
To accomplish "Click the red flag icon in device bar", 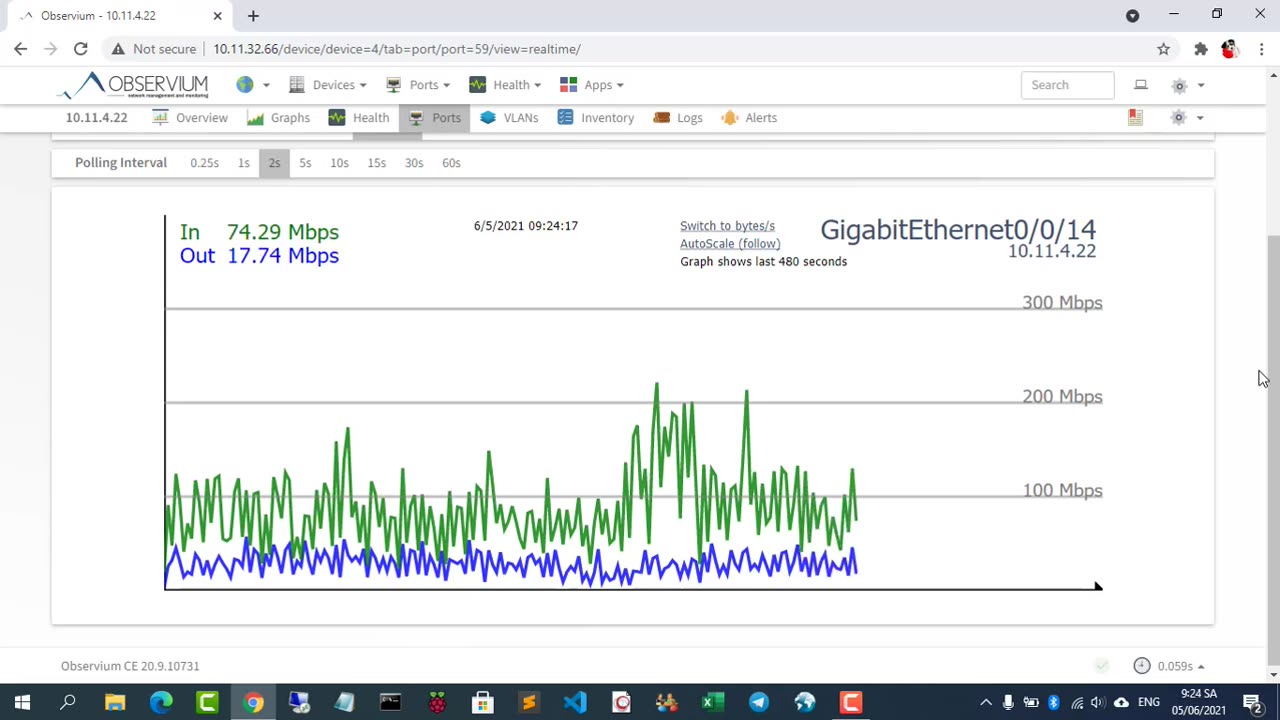I will pos(1135,118).
